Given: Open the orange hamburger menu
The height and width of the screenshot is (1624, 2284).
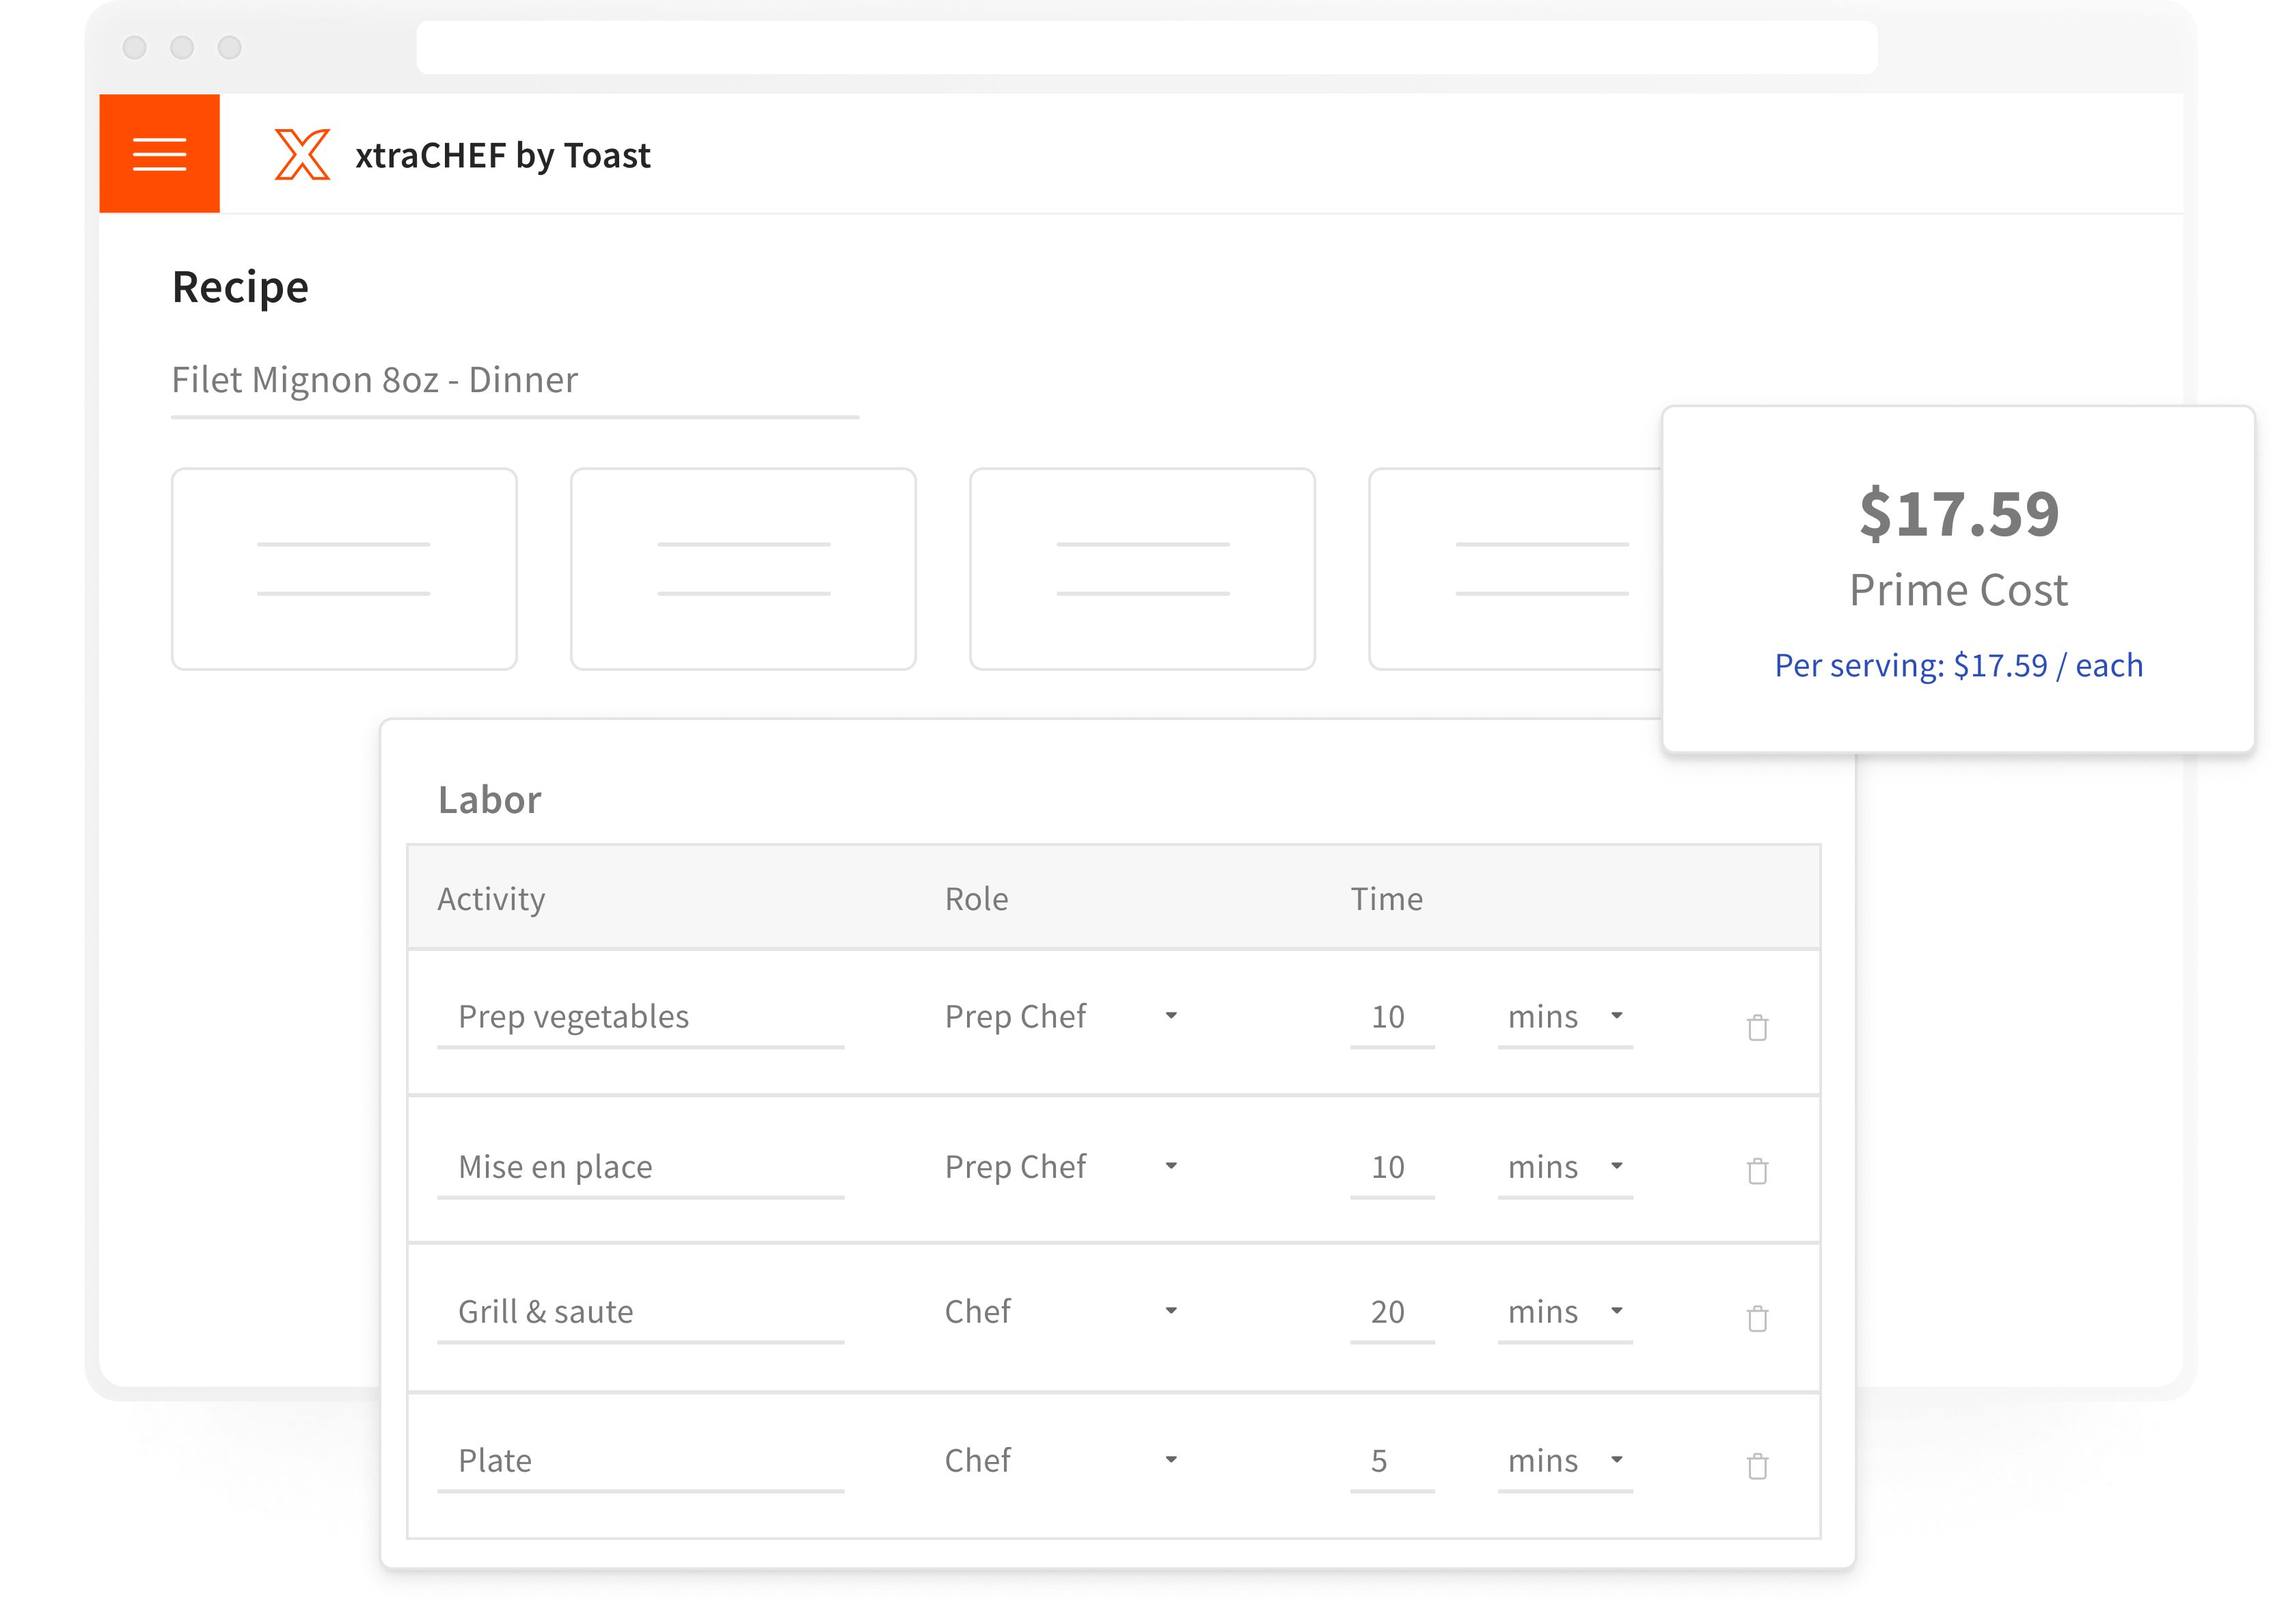Looking at the screenshot, I should pyautogui.click(x=159, y=153).
